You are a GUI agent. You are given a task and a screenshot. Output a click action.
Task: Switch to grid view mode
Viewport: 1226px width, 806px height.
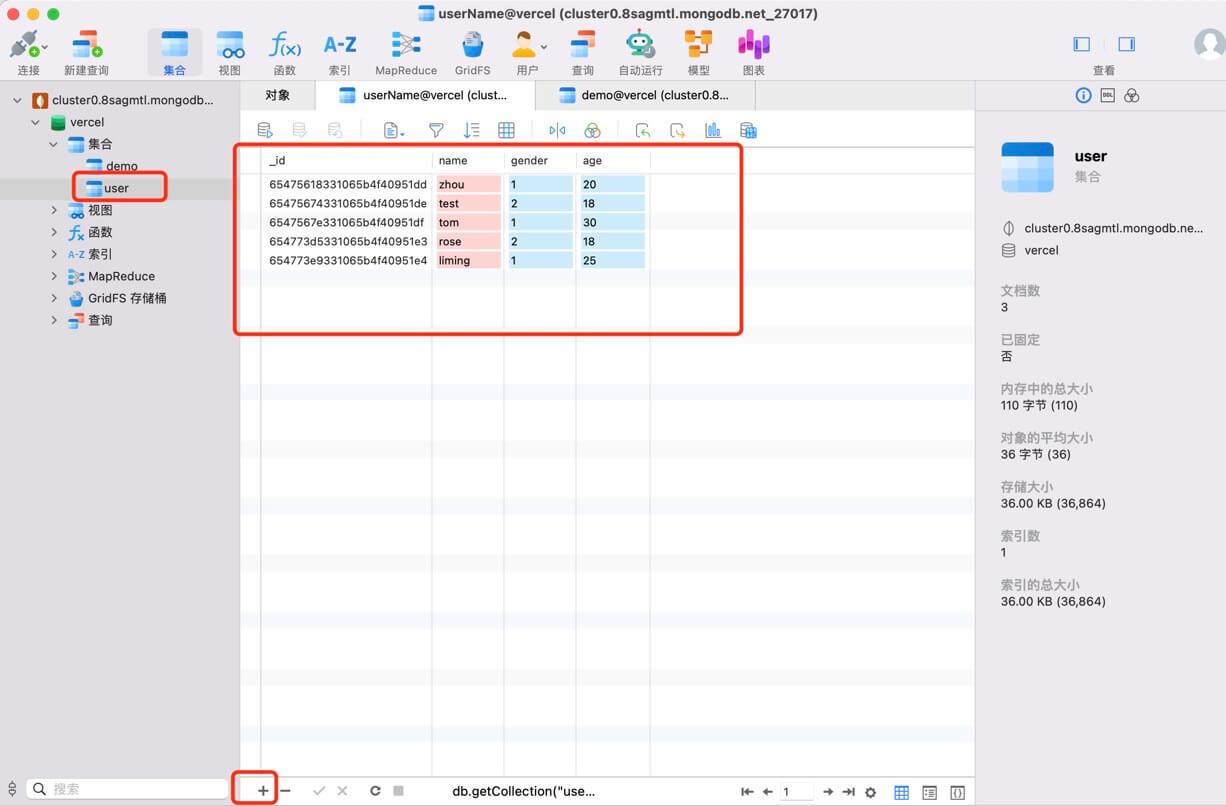(x=901, y=792)
